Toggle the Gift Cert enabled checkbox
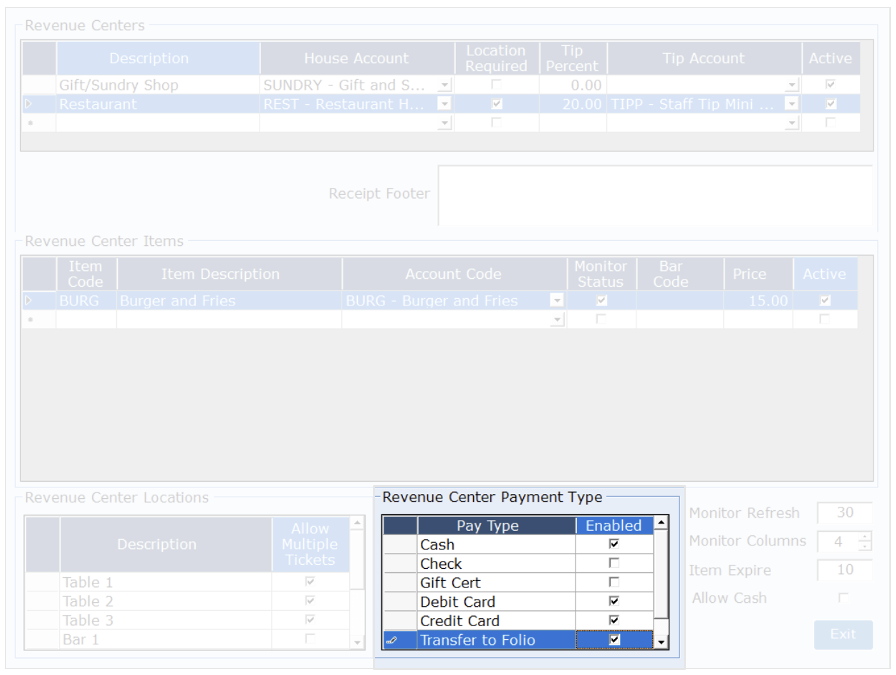 (x=614, y=583)
